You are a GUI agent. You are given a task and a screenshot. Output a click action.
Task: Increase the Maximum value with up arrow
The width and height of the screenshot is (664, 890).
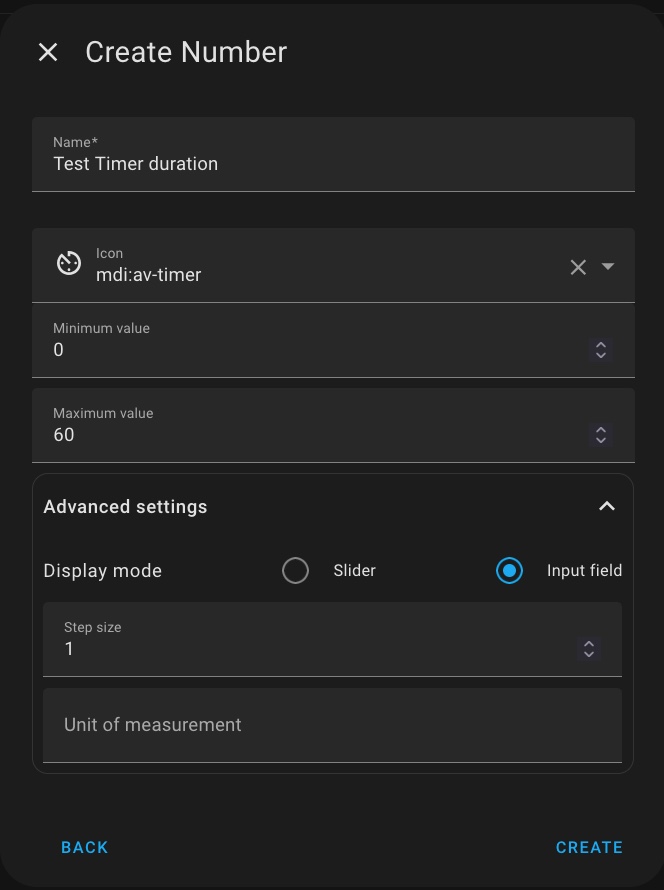[x=600, y=430]
